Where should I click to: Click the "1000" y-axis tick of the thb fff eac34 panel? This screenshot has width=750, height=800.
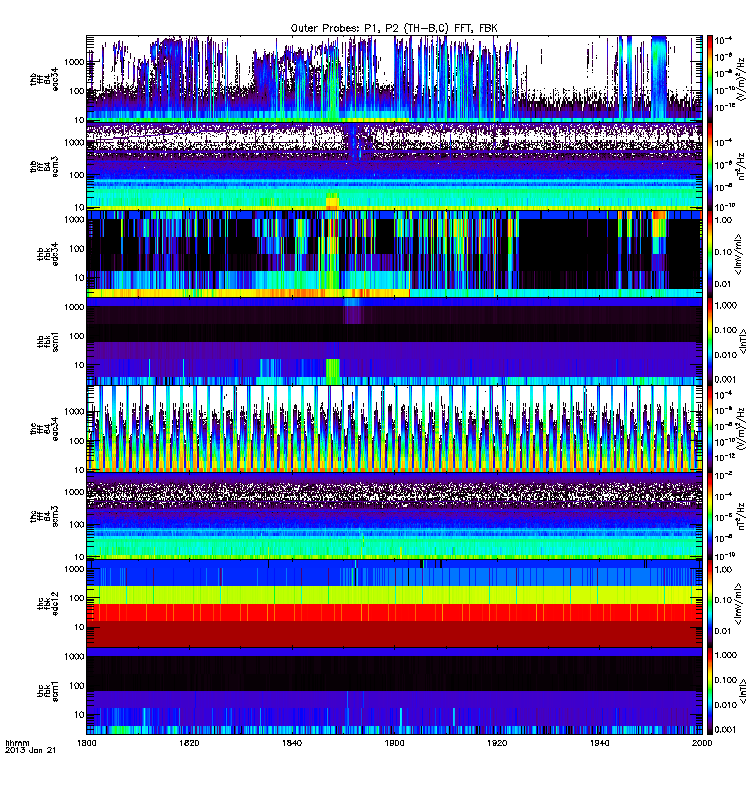click(x=74, y=62)
